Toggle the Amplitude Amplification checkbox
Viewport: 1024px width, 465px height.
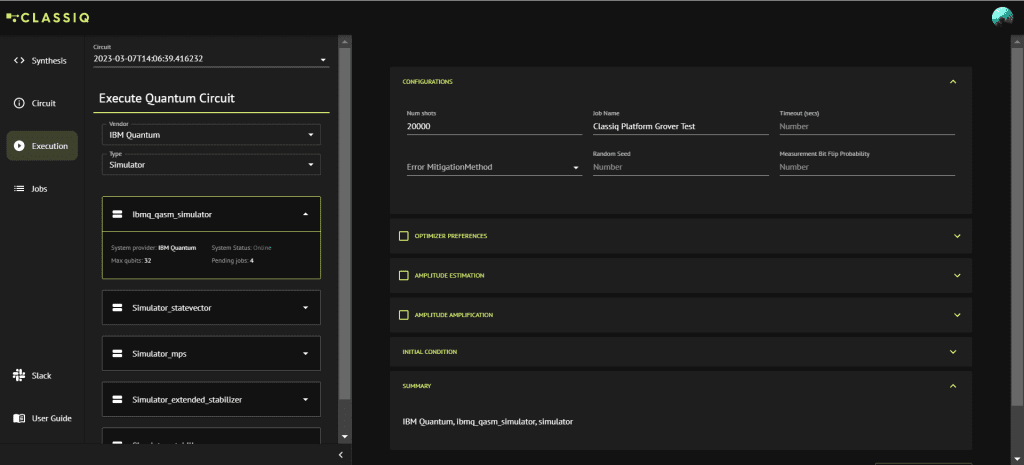(x=404, y=315)
